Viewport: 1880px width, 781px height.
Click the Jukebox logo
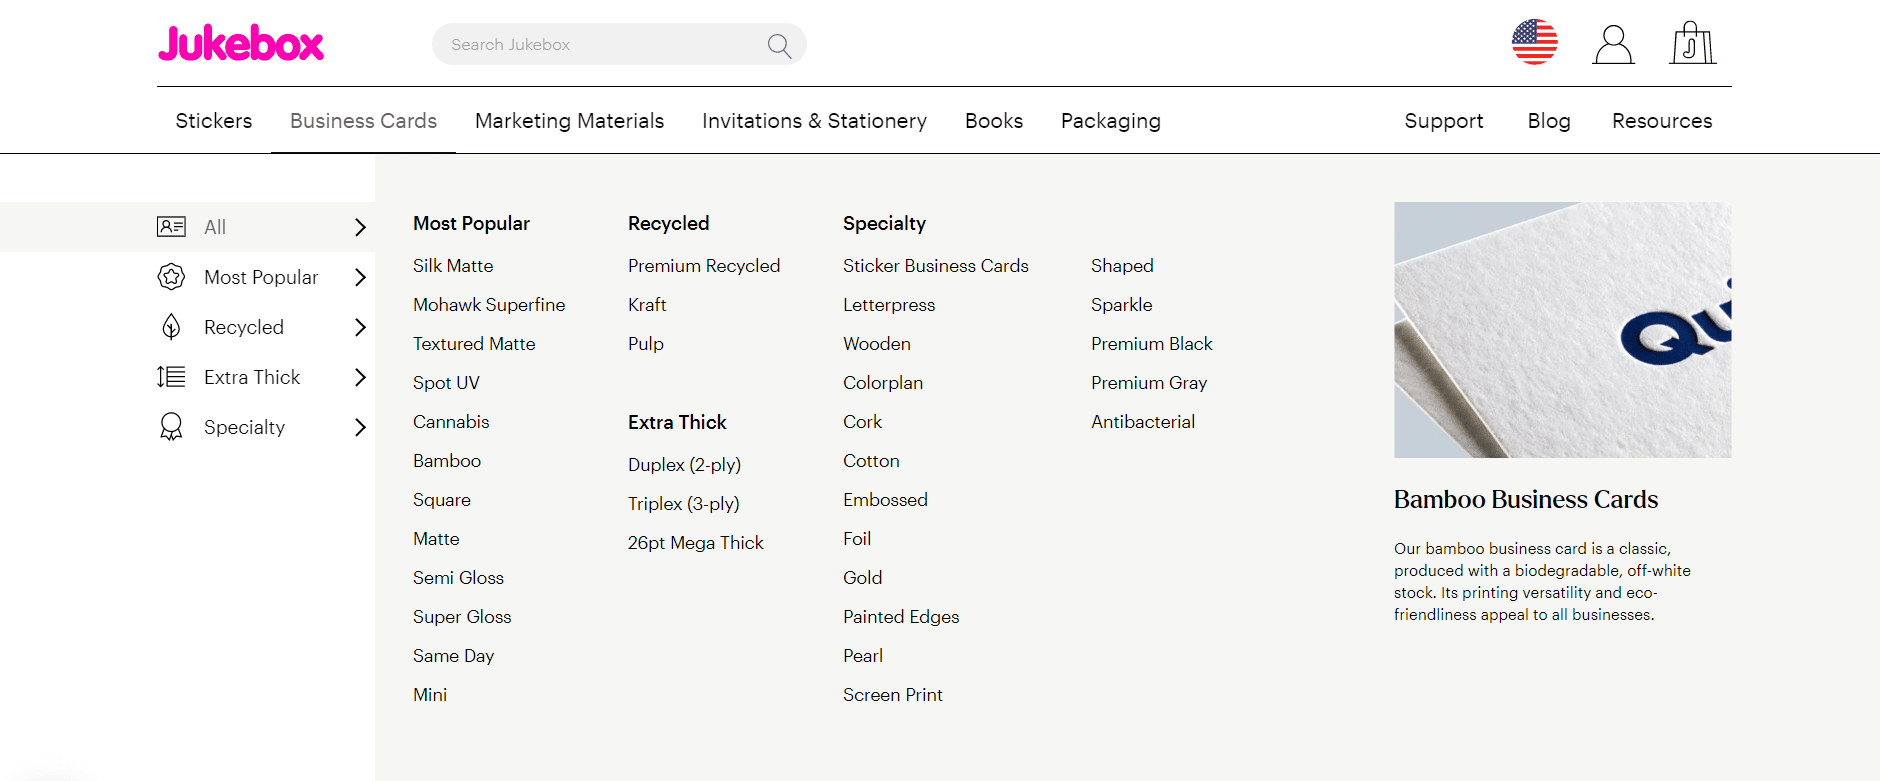tap(241, 43)
